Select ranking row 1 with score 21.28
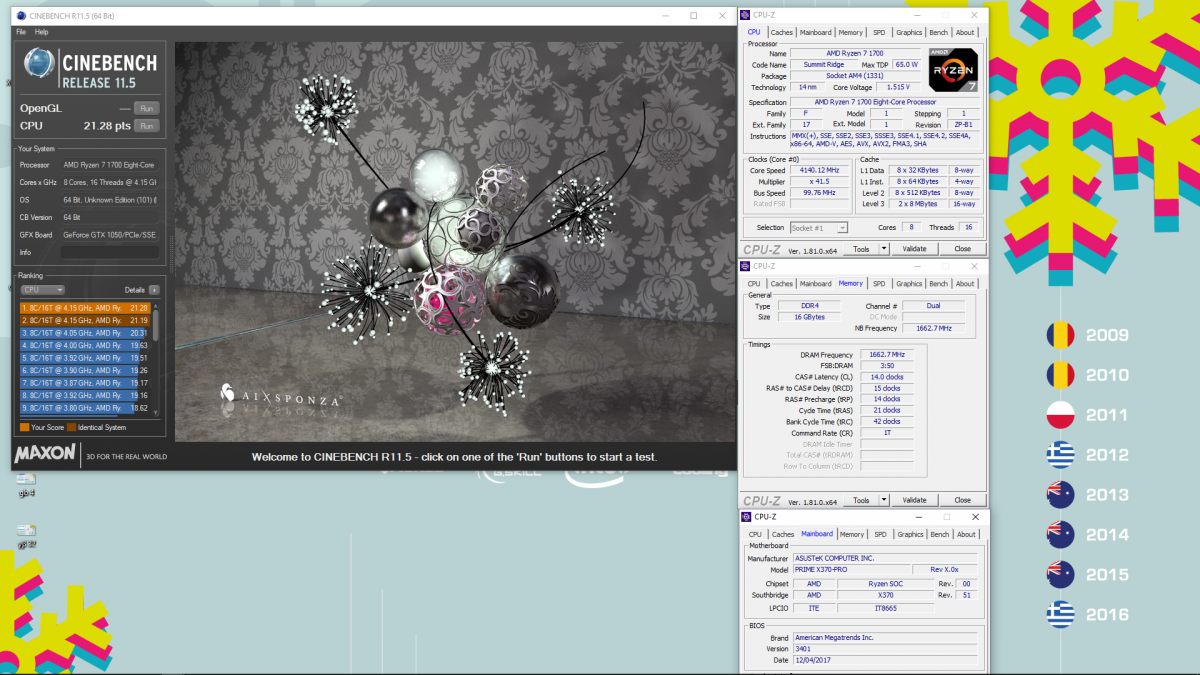This screenshot has width=1200, height=675. coord(85,308)
